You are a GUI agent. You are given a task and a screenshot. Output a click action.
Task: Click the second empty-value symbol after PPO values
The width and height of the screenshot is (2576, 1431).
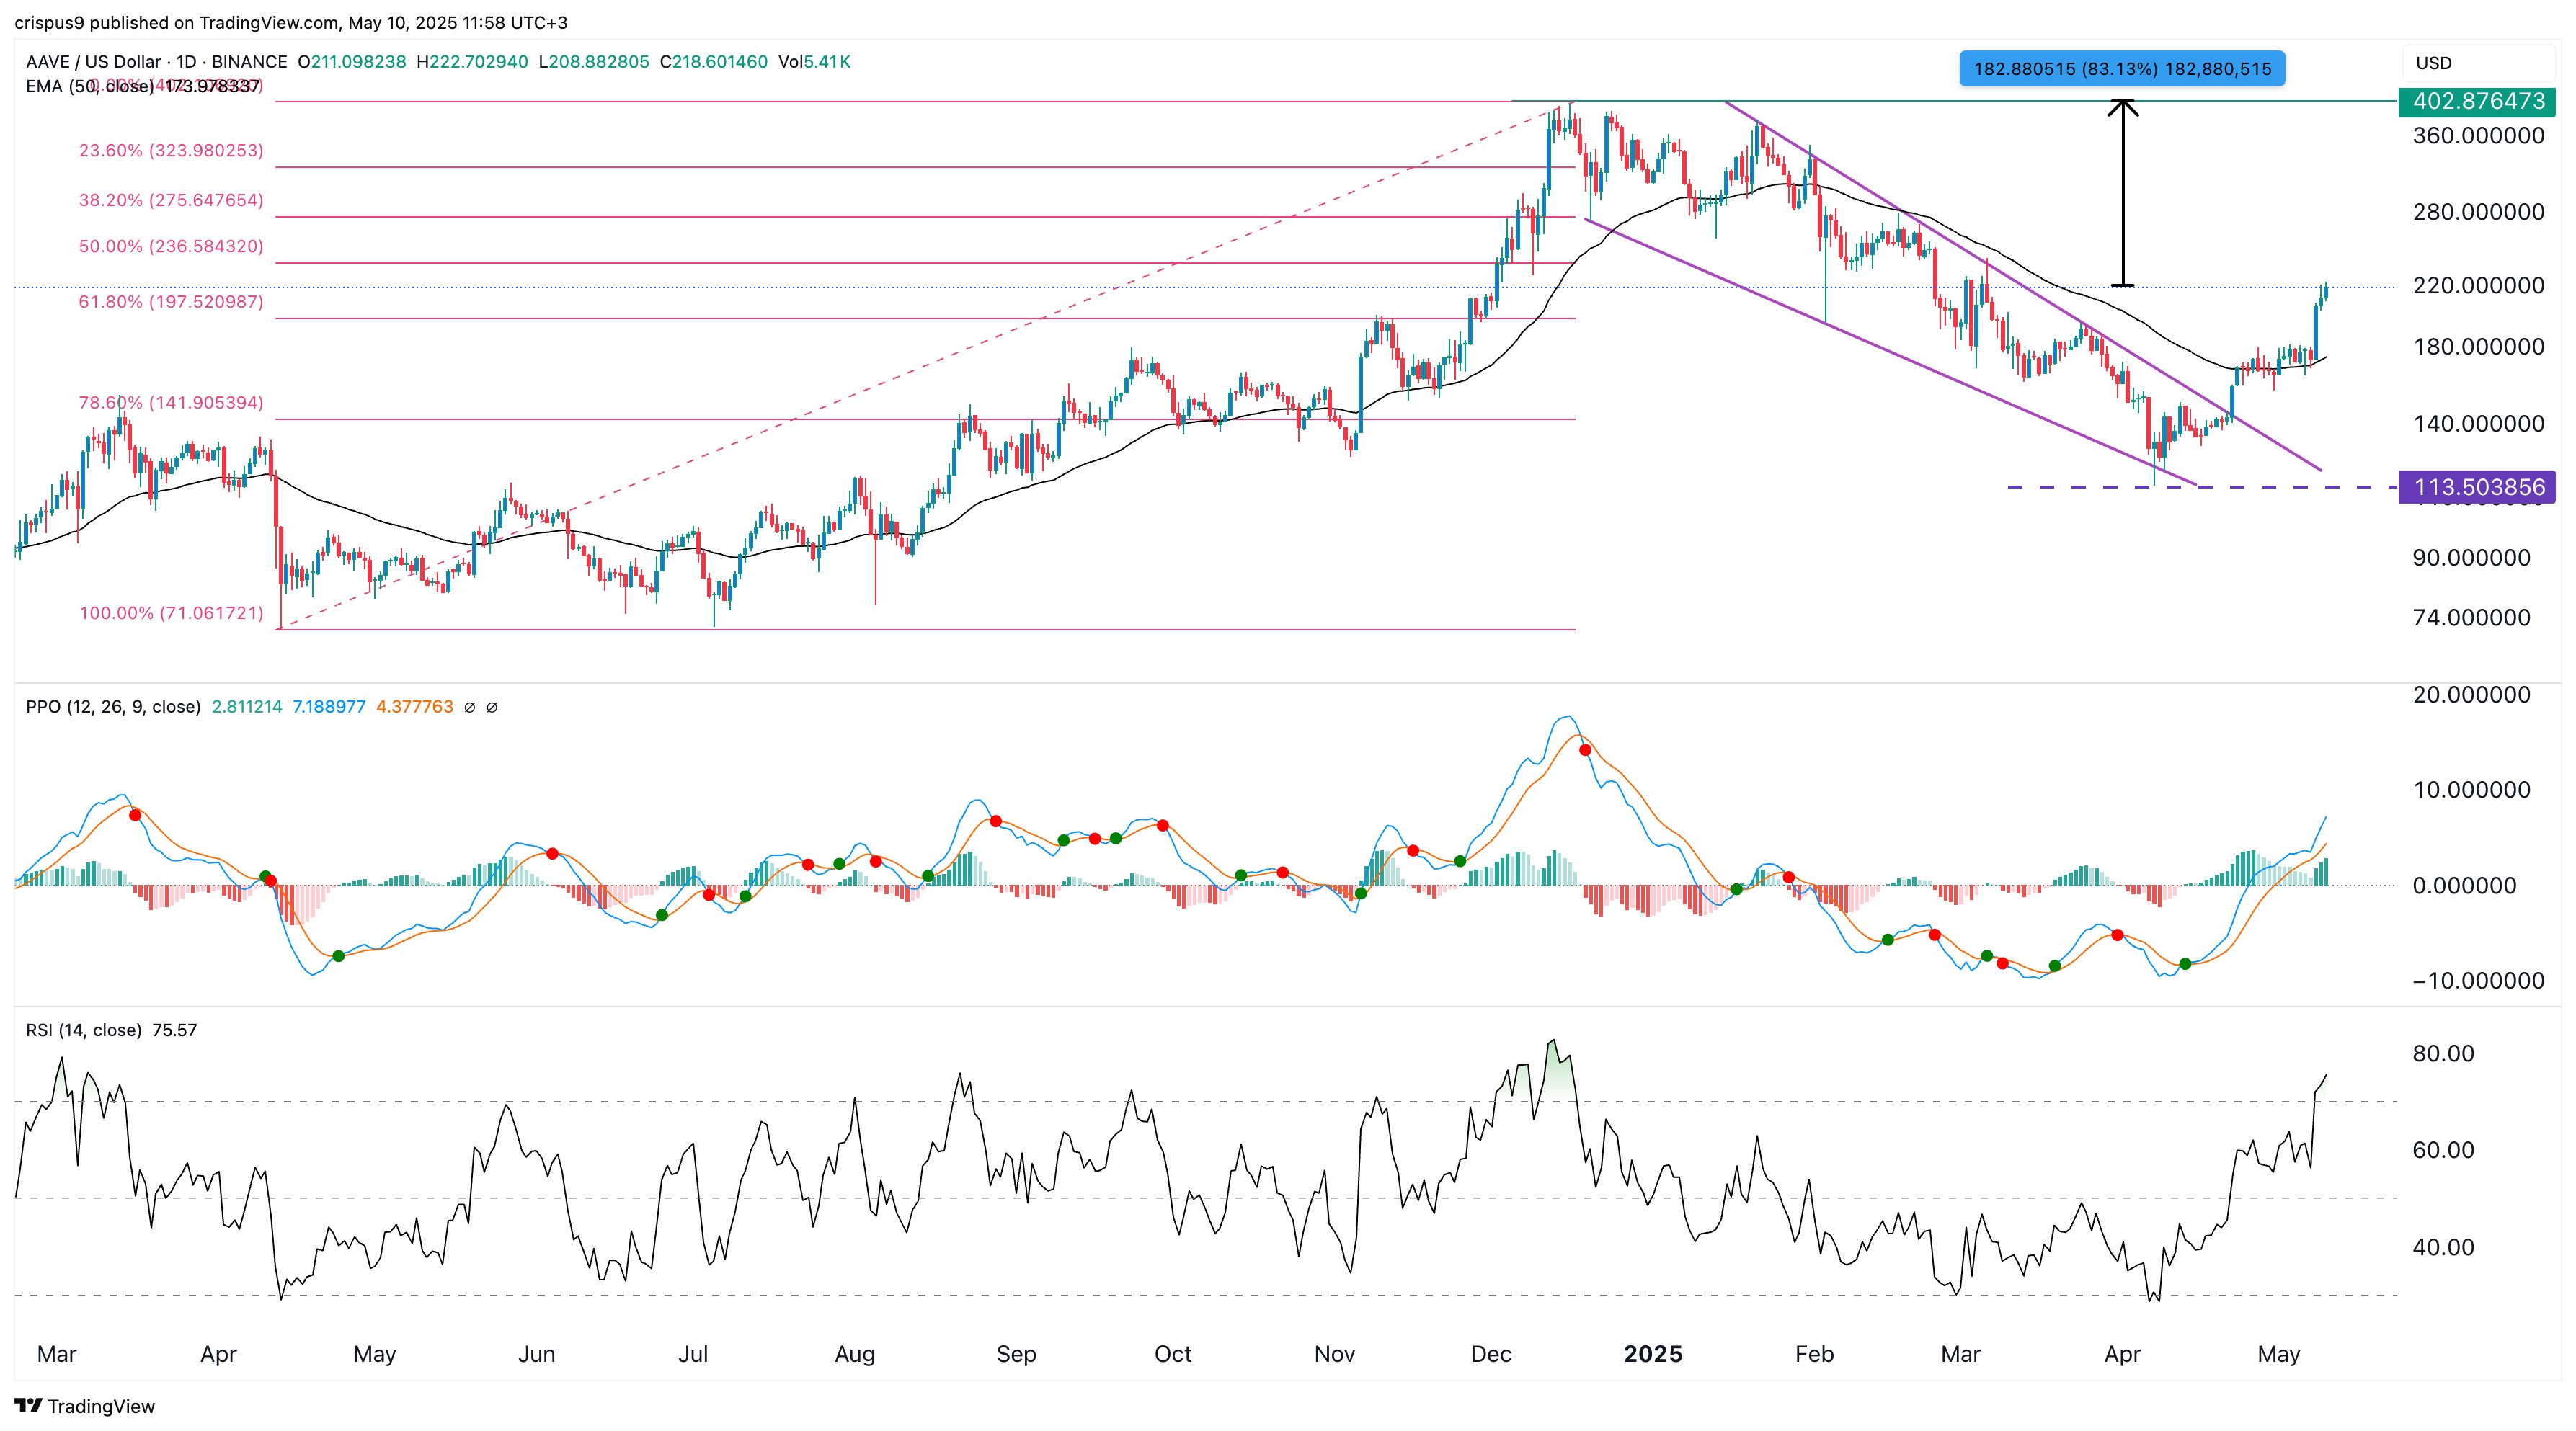click(492, 707)
